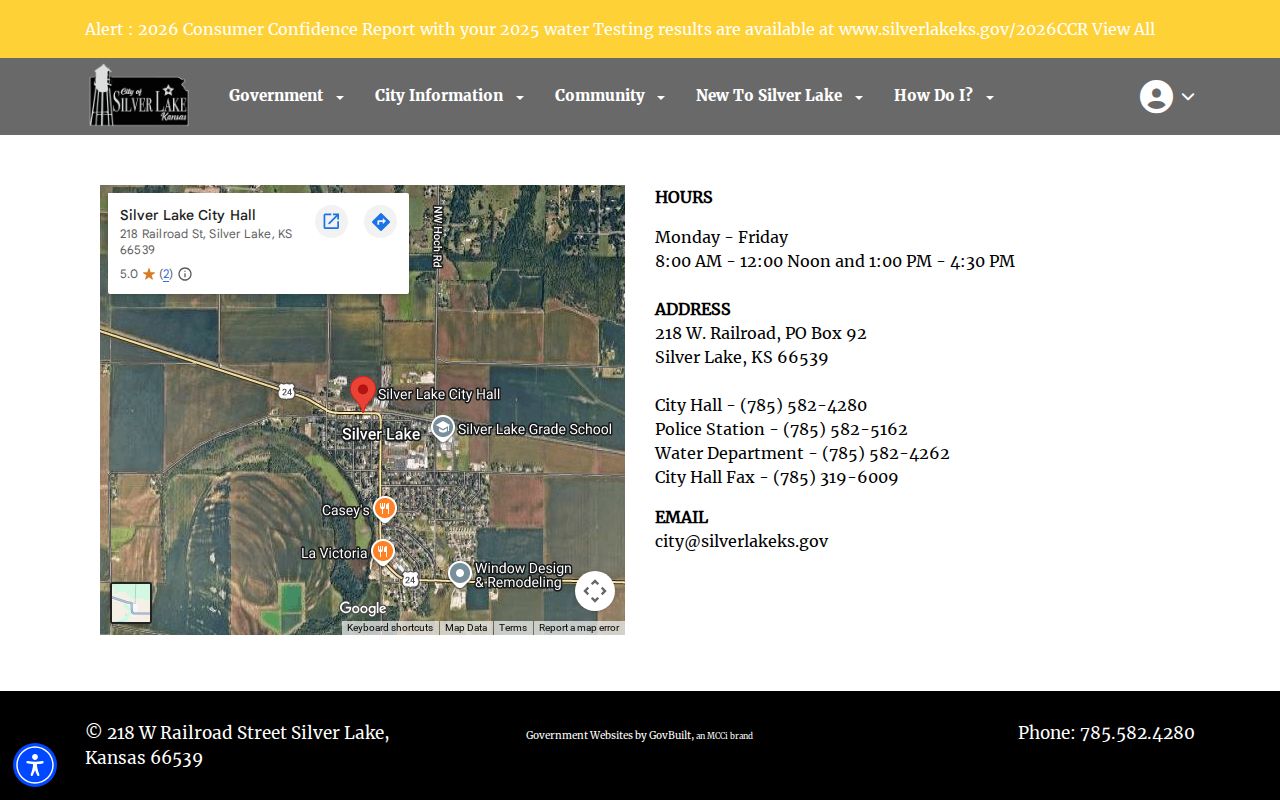Select Silver Lake Grade School marker
The height and width of the screenshot is (800, 1280).
tap(442, 429)
